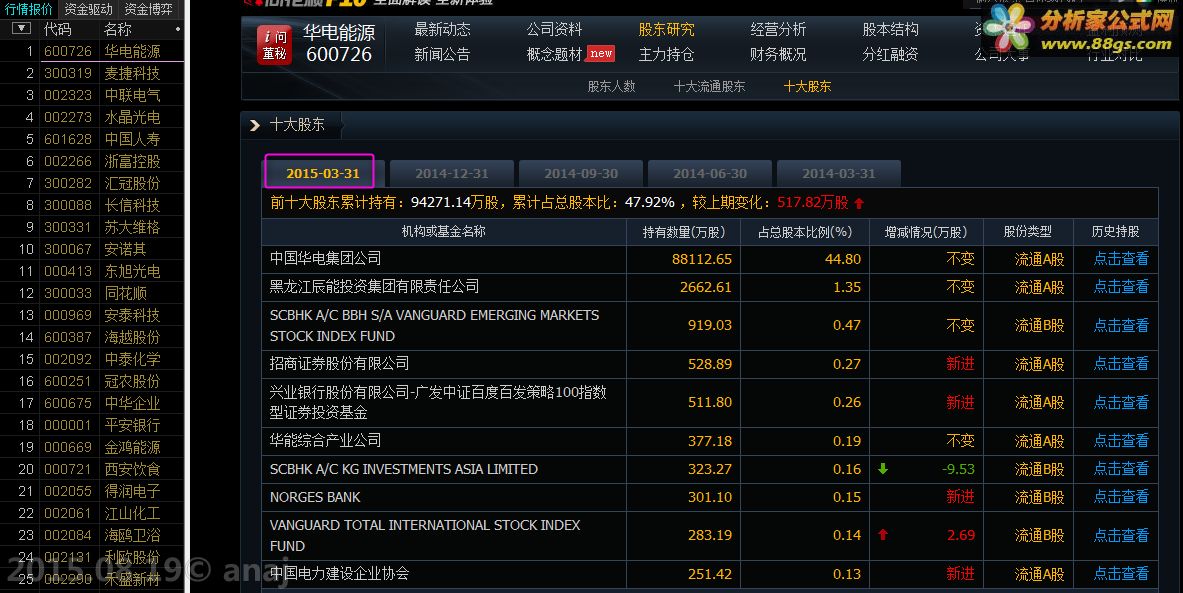Viewport: 1183px width, 593px height.
Task: Open 经营分析 menu item
Action: click(778, 29)
